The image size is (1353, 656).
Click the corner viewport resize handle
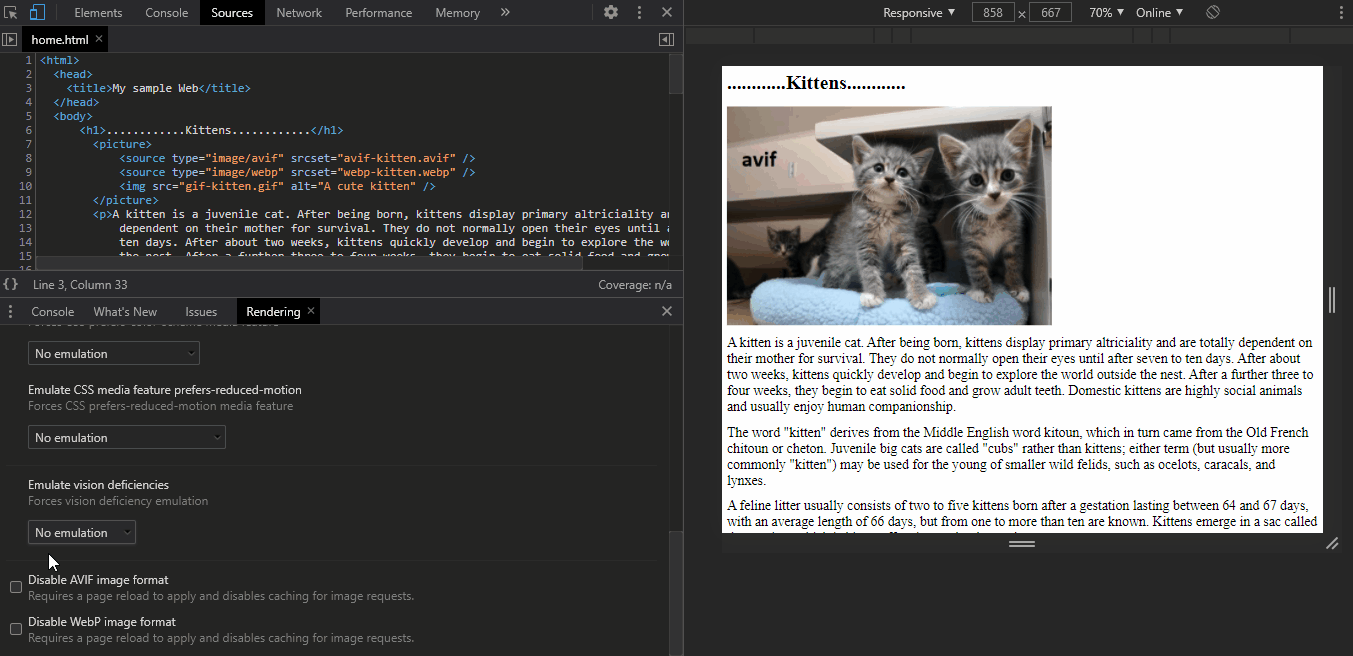point(1331,543)
